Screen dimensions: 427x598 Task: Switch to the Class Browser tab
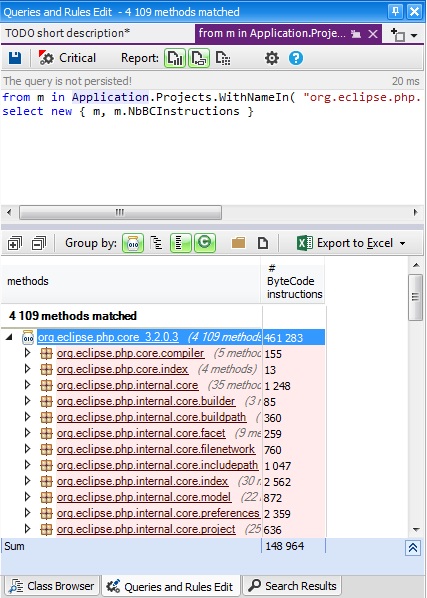(52, 586)
